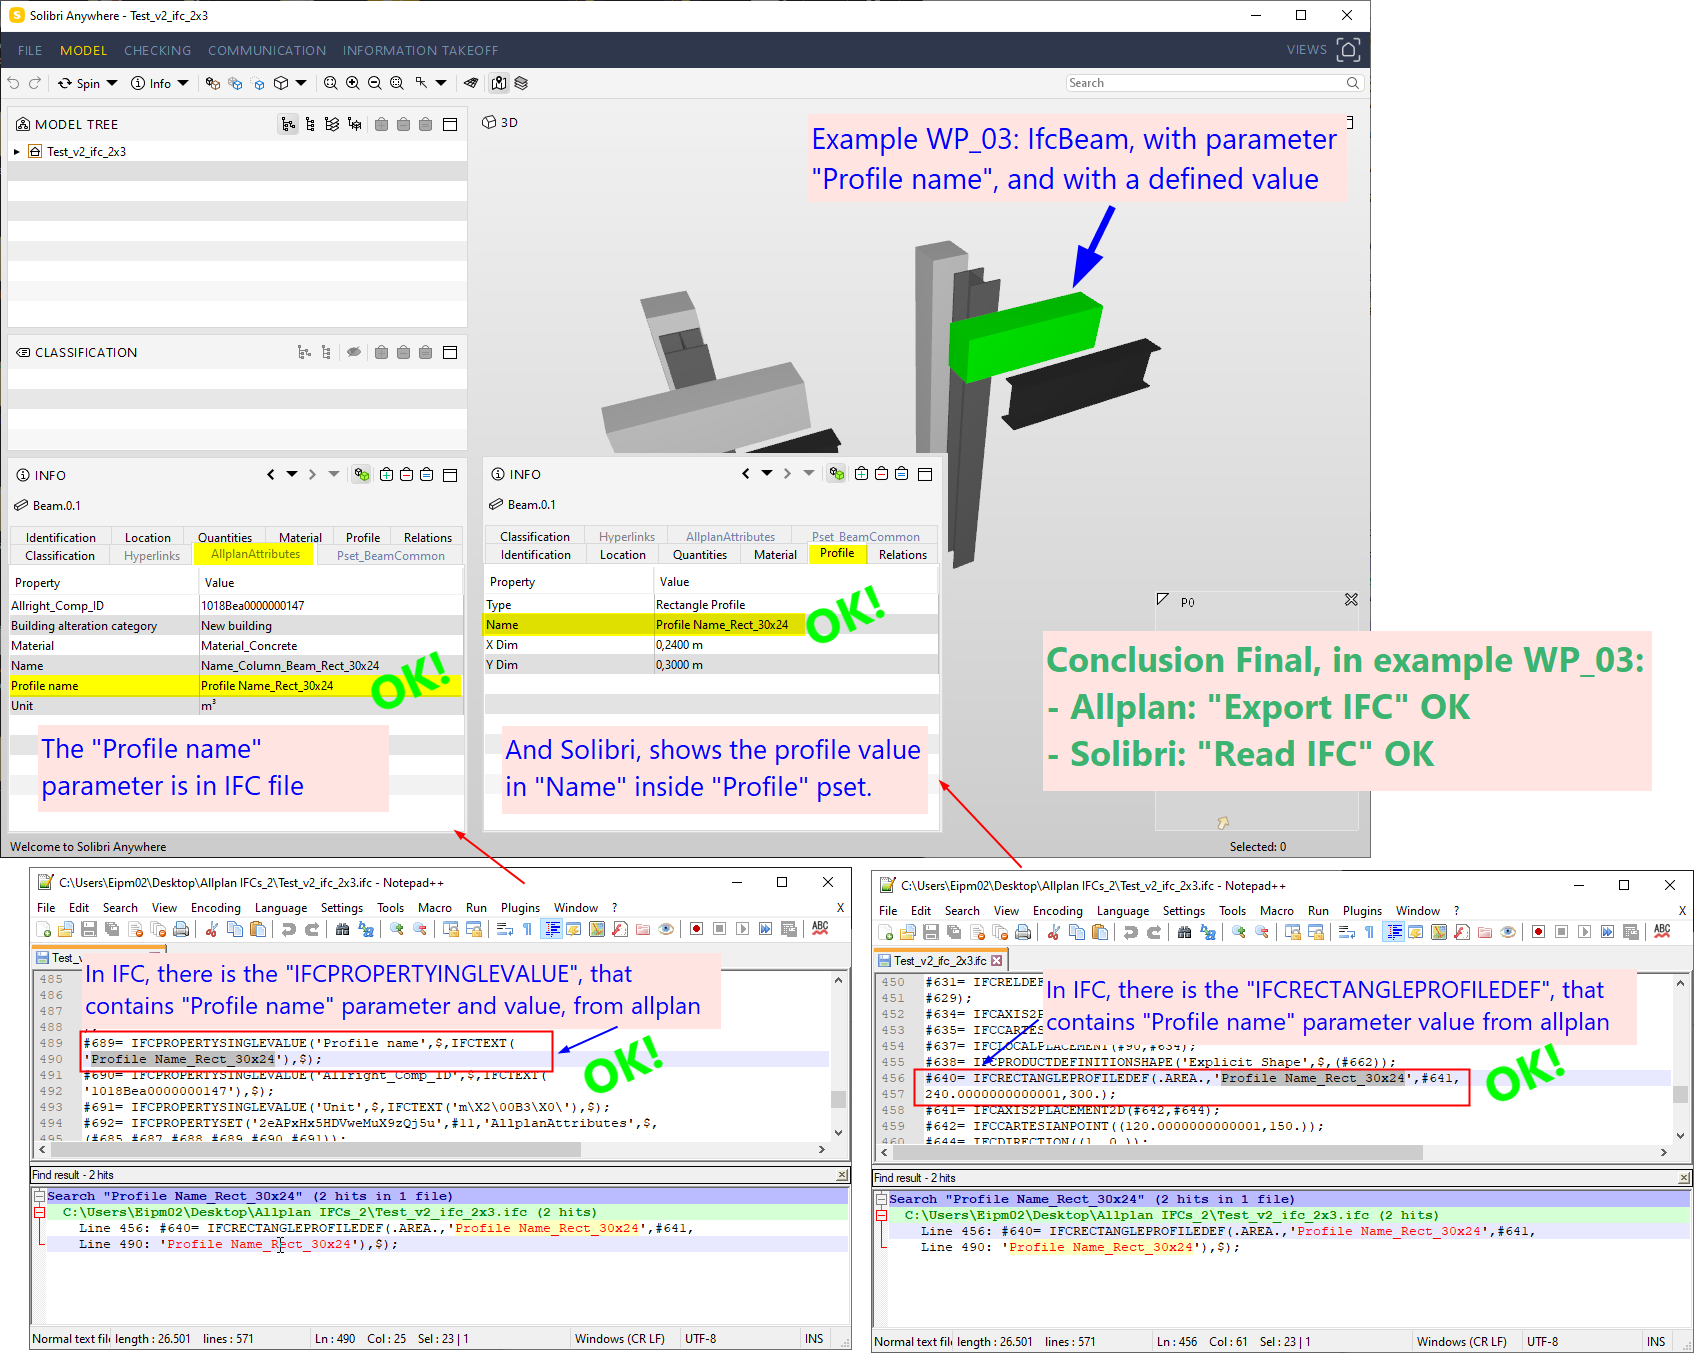Click the orange show-selected cubes icon
The image size is (1700, 1360).
click(x=213, y=83)
